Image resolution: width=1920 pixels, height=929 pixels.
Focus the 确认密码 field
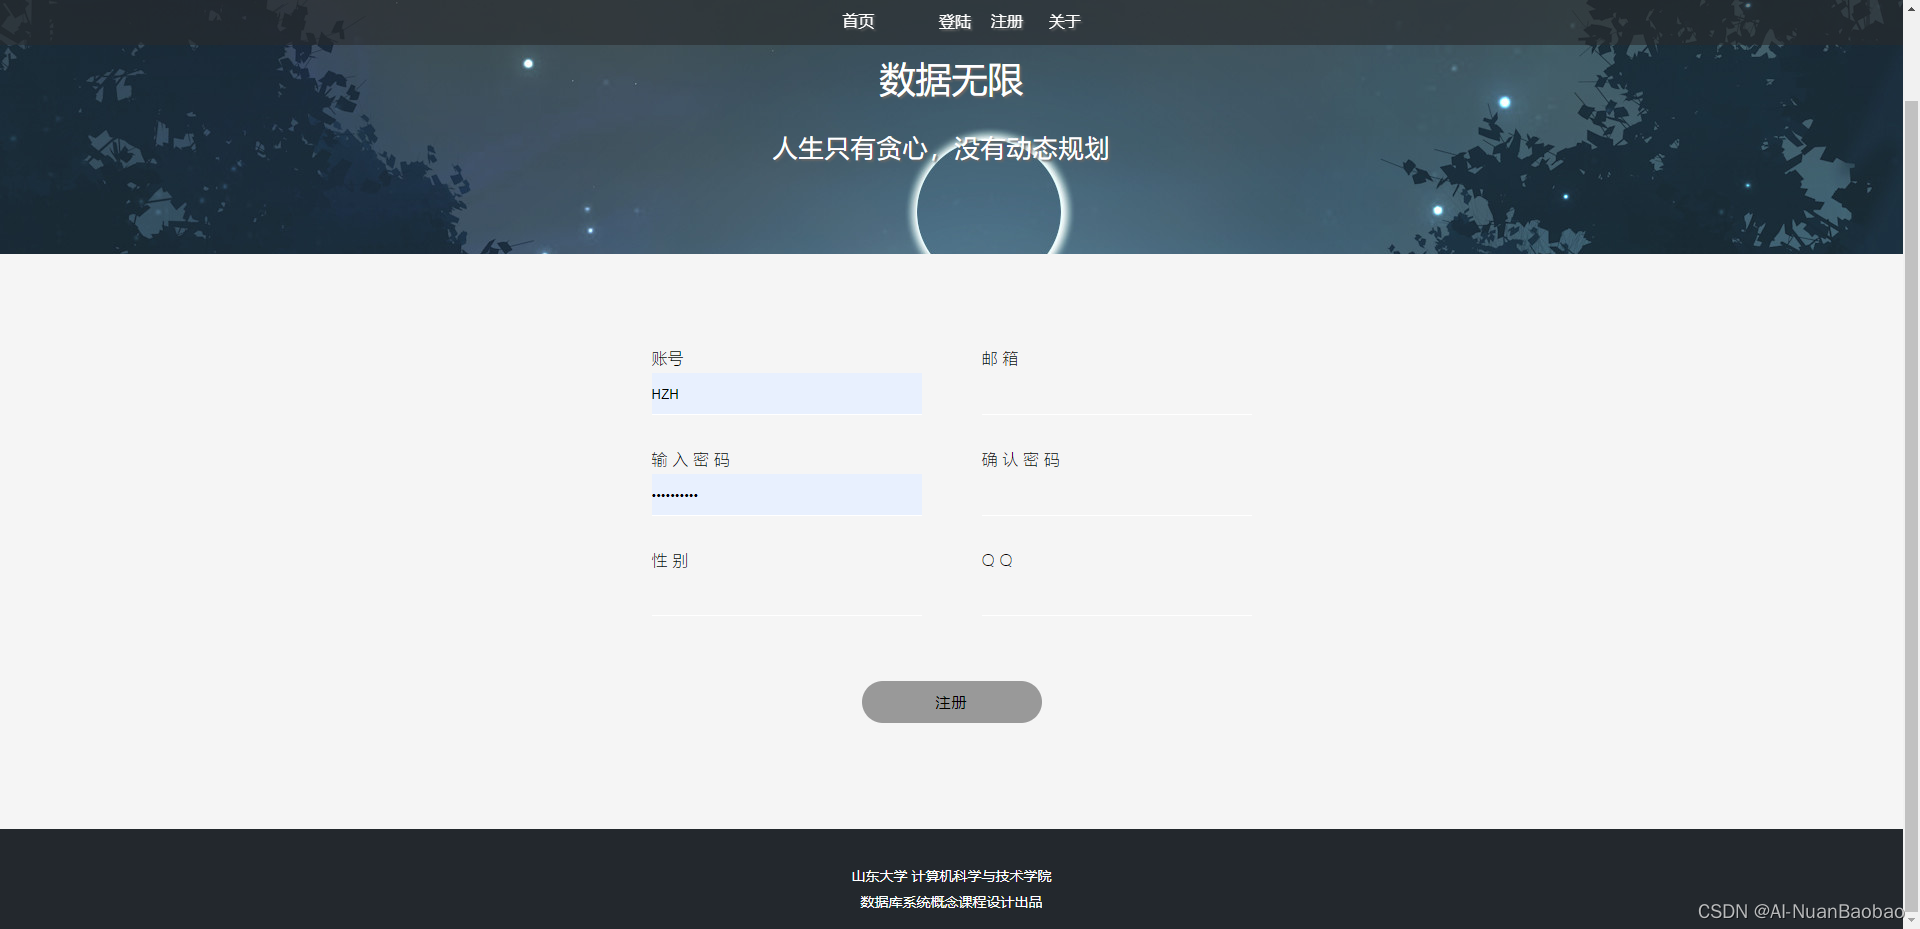[1116, 495]
